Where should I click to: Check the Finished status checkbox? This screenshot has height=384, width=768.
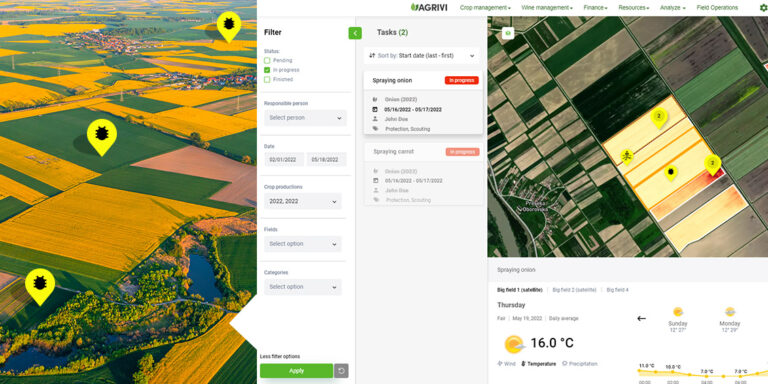267,79
